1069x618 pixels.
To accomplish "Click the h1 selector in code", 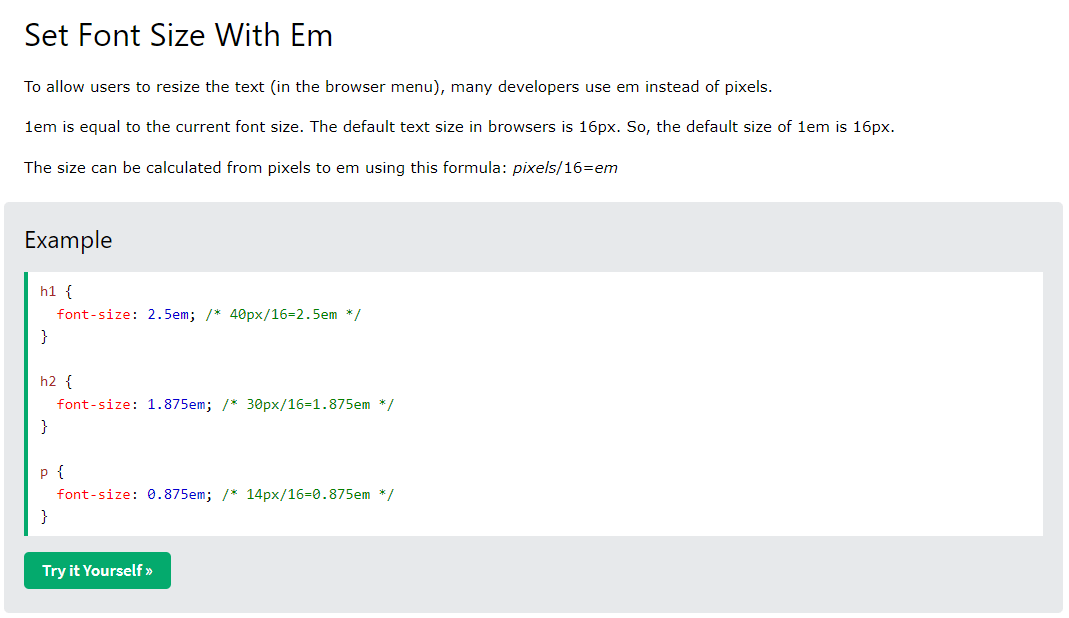I will pos(48,291).
